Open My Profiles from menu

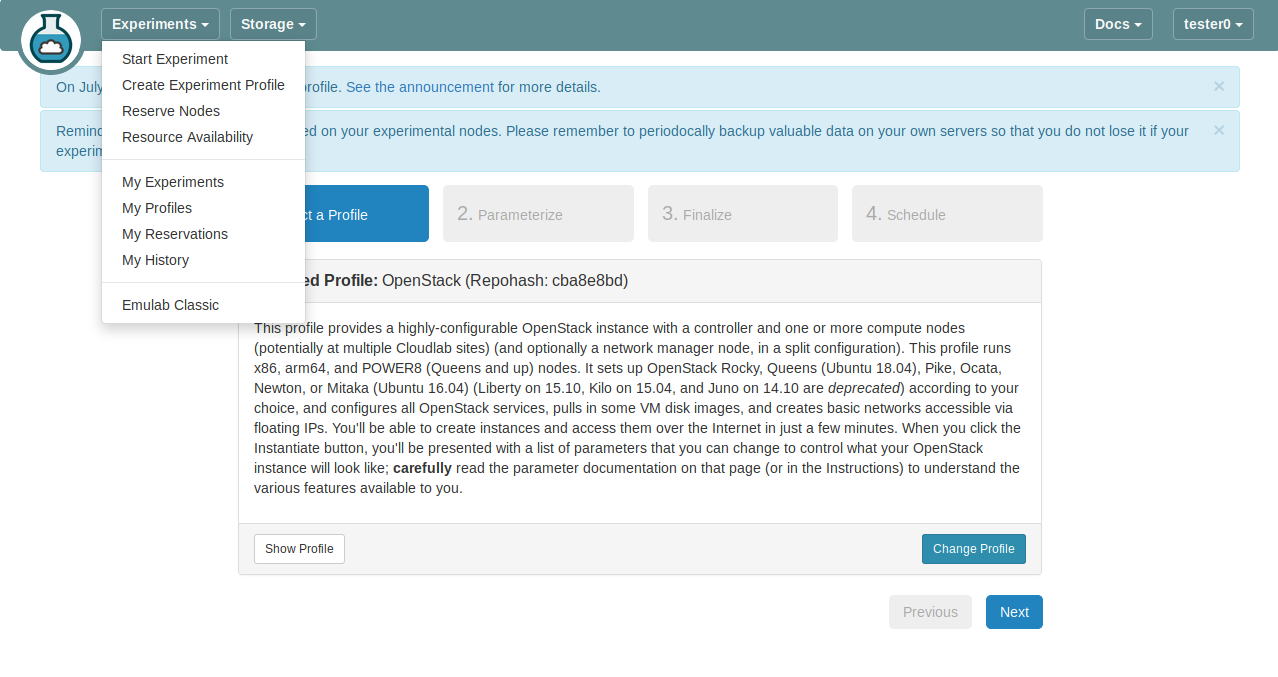click(x=157, y=208)
